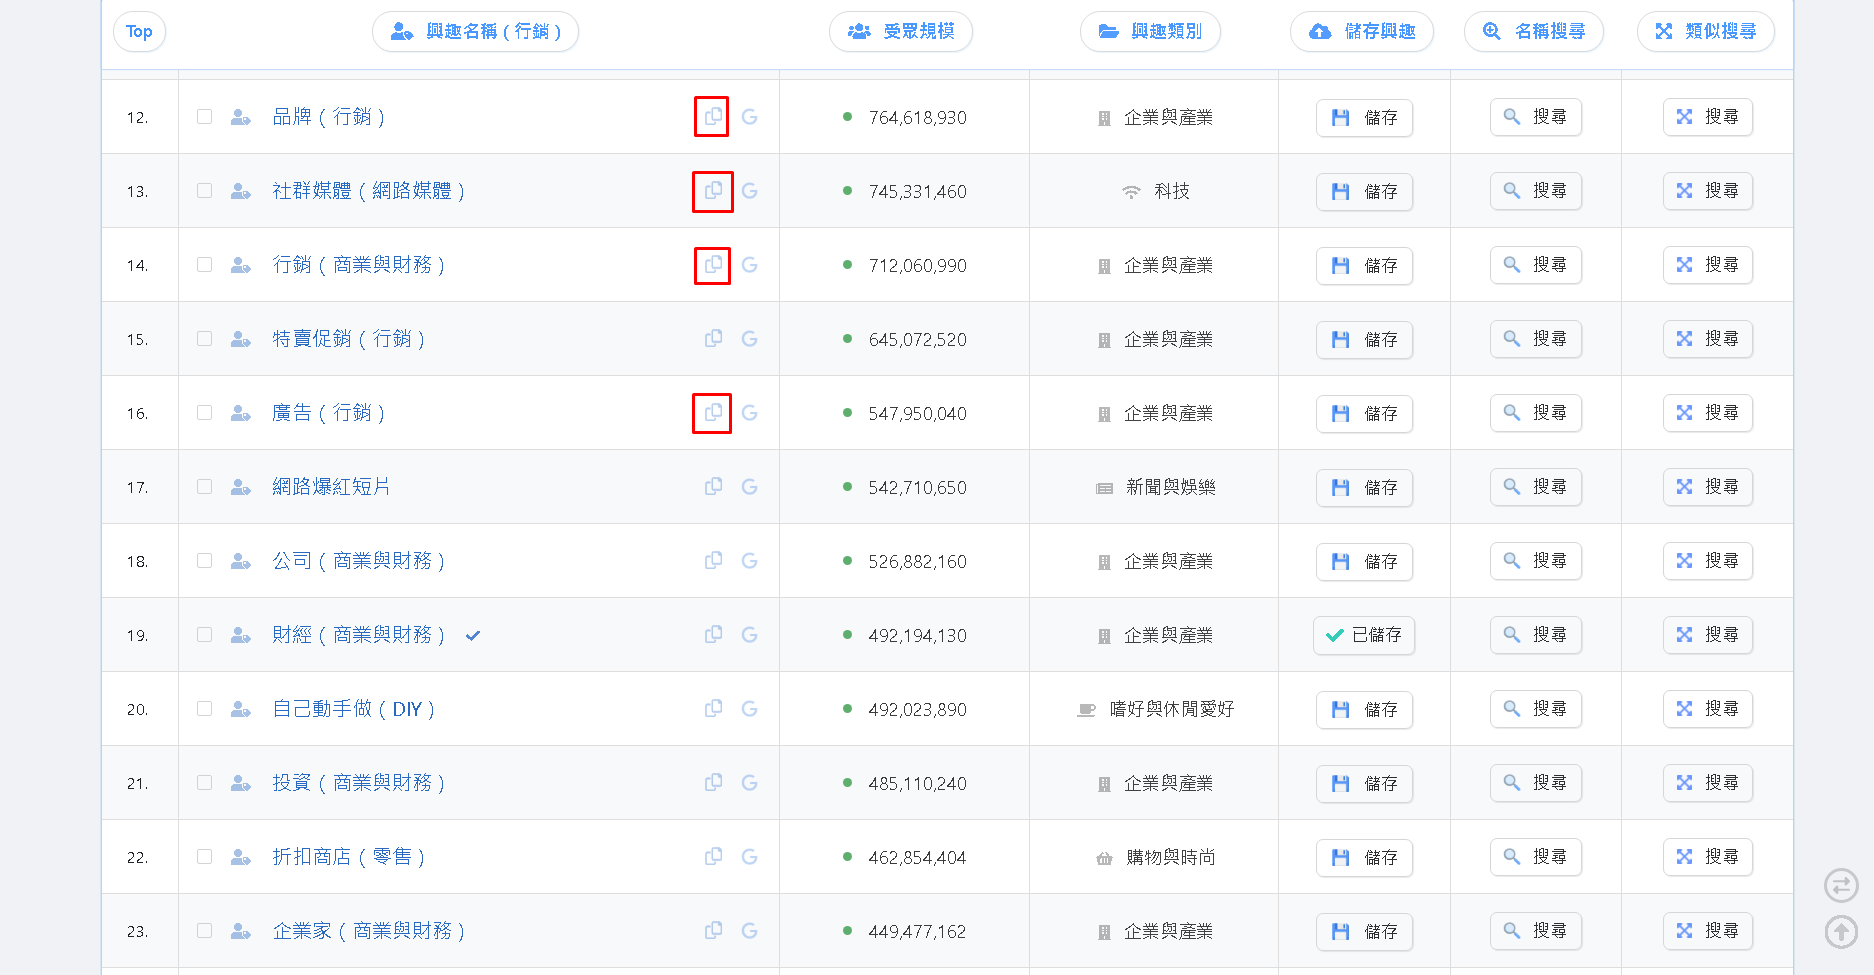Save 公司（商業與財務）interest with 儲存

[1364, 562]
